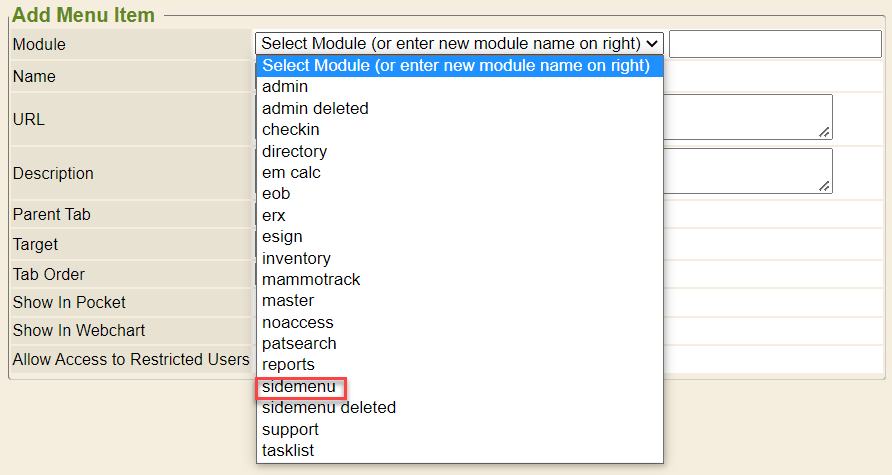Select the 'checkin' module

click(291, 130)
